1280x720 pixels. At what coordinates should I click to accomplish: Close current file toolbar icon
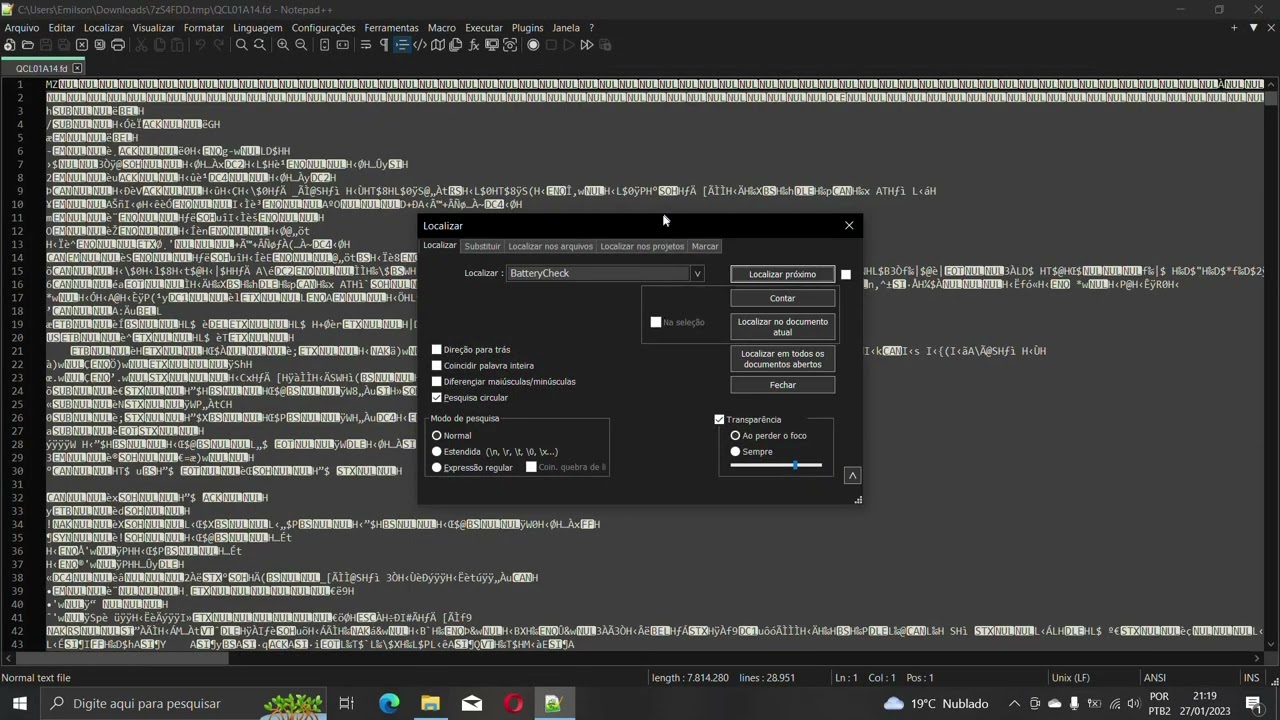[x=82, y=45]
